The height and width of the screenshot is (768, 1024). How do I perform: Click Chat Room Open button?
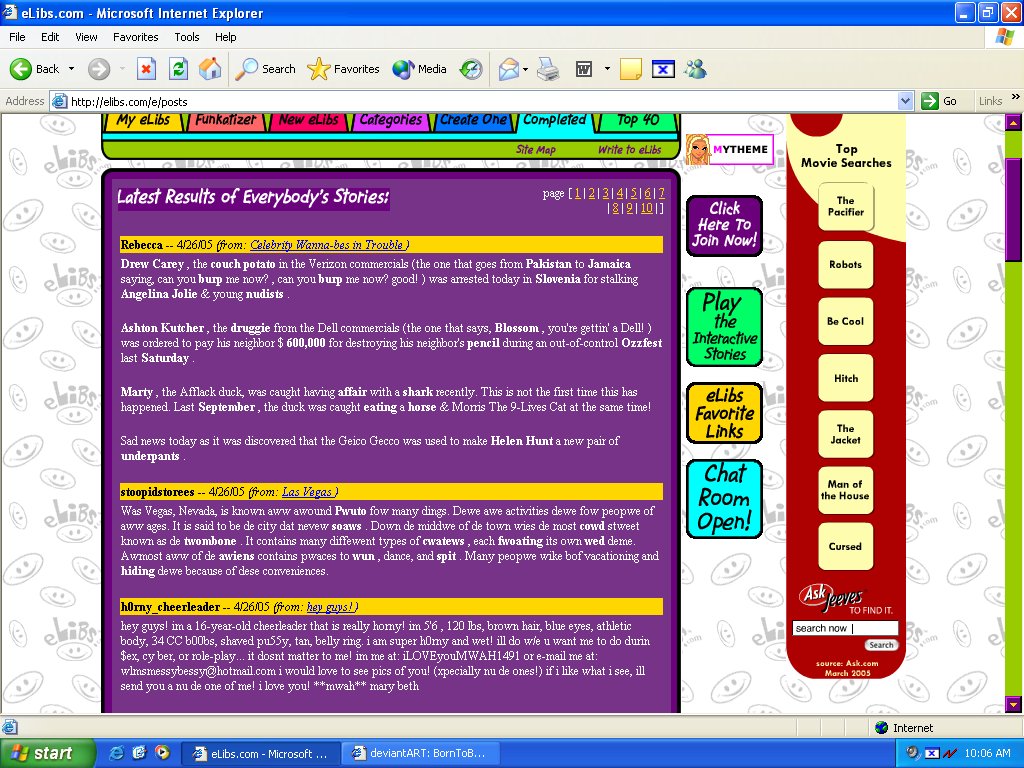pyautogui.click(x=724, y=499)
